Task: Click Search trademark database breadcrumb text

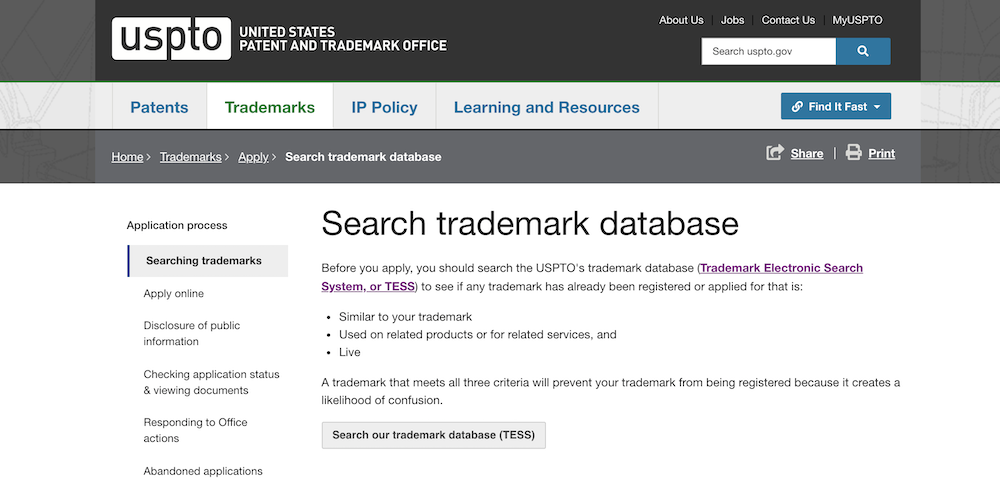Action: (x=363, y=157)
